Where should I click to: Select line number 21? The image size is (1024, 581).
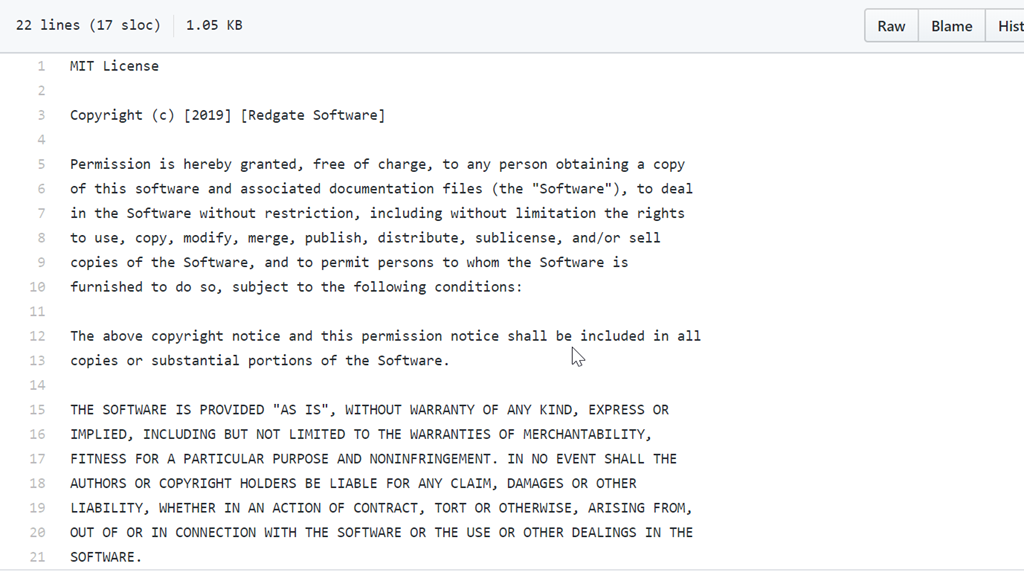pos(38,557)
